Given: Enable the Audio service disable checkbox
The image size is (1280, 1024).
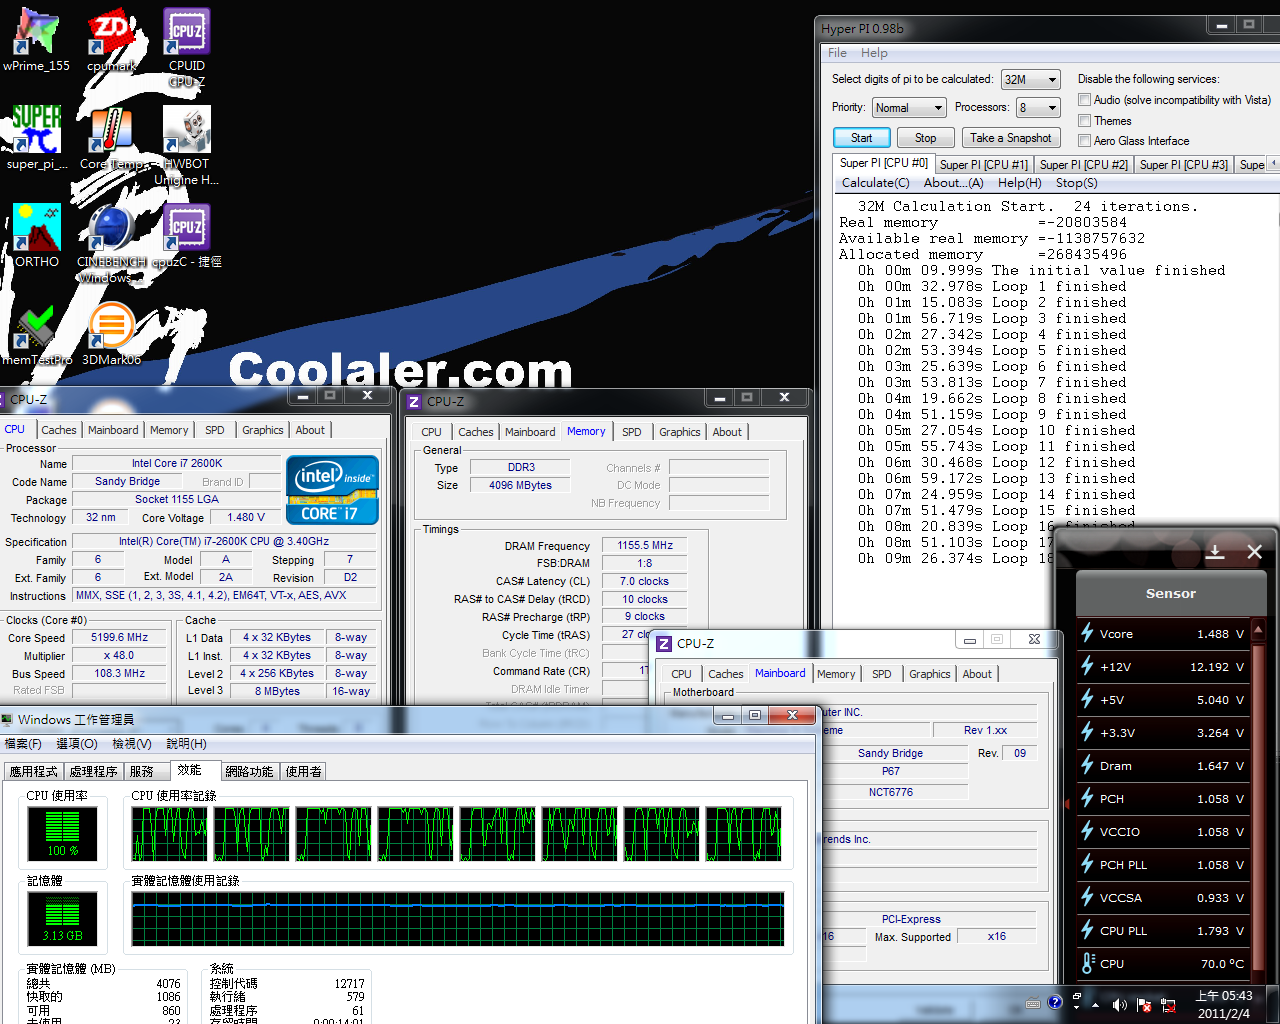Looking at the screenshot, I should point(1084,100).
